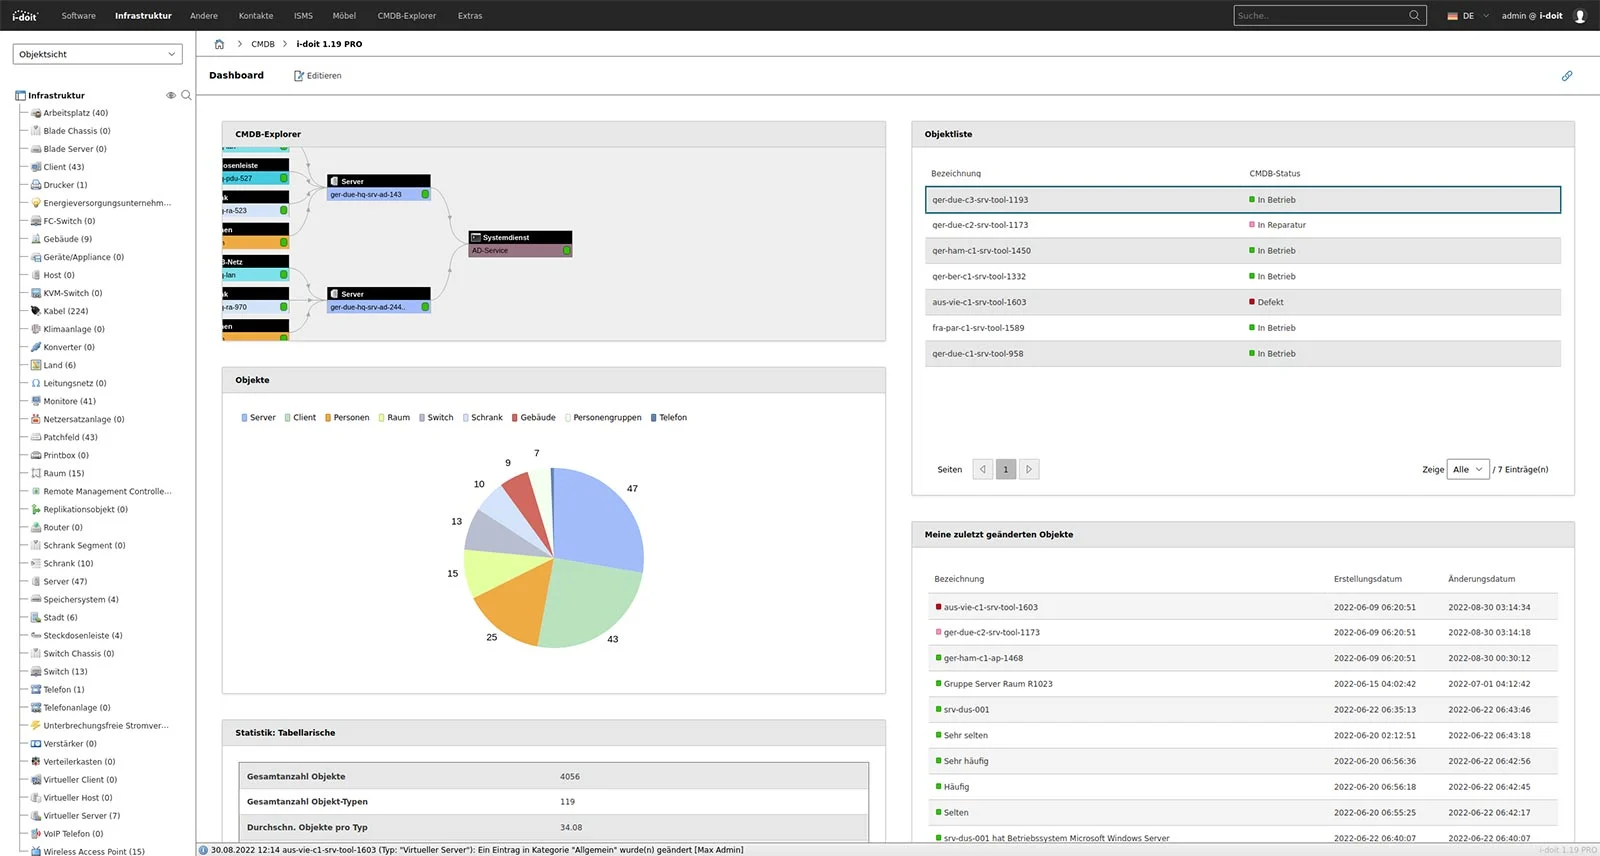The image size is (1600, 856).
Task: Open the Kontakte menu
Action: 256,16
